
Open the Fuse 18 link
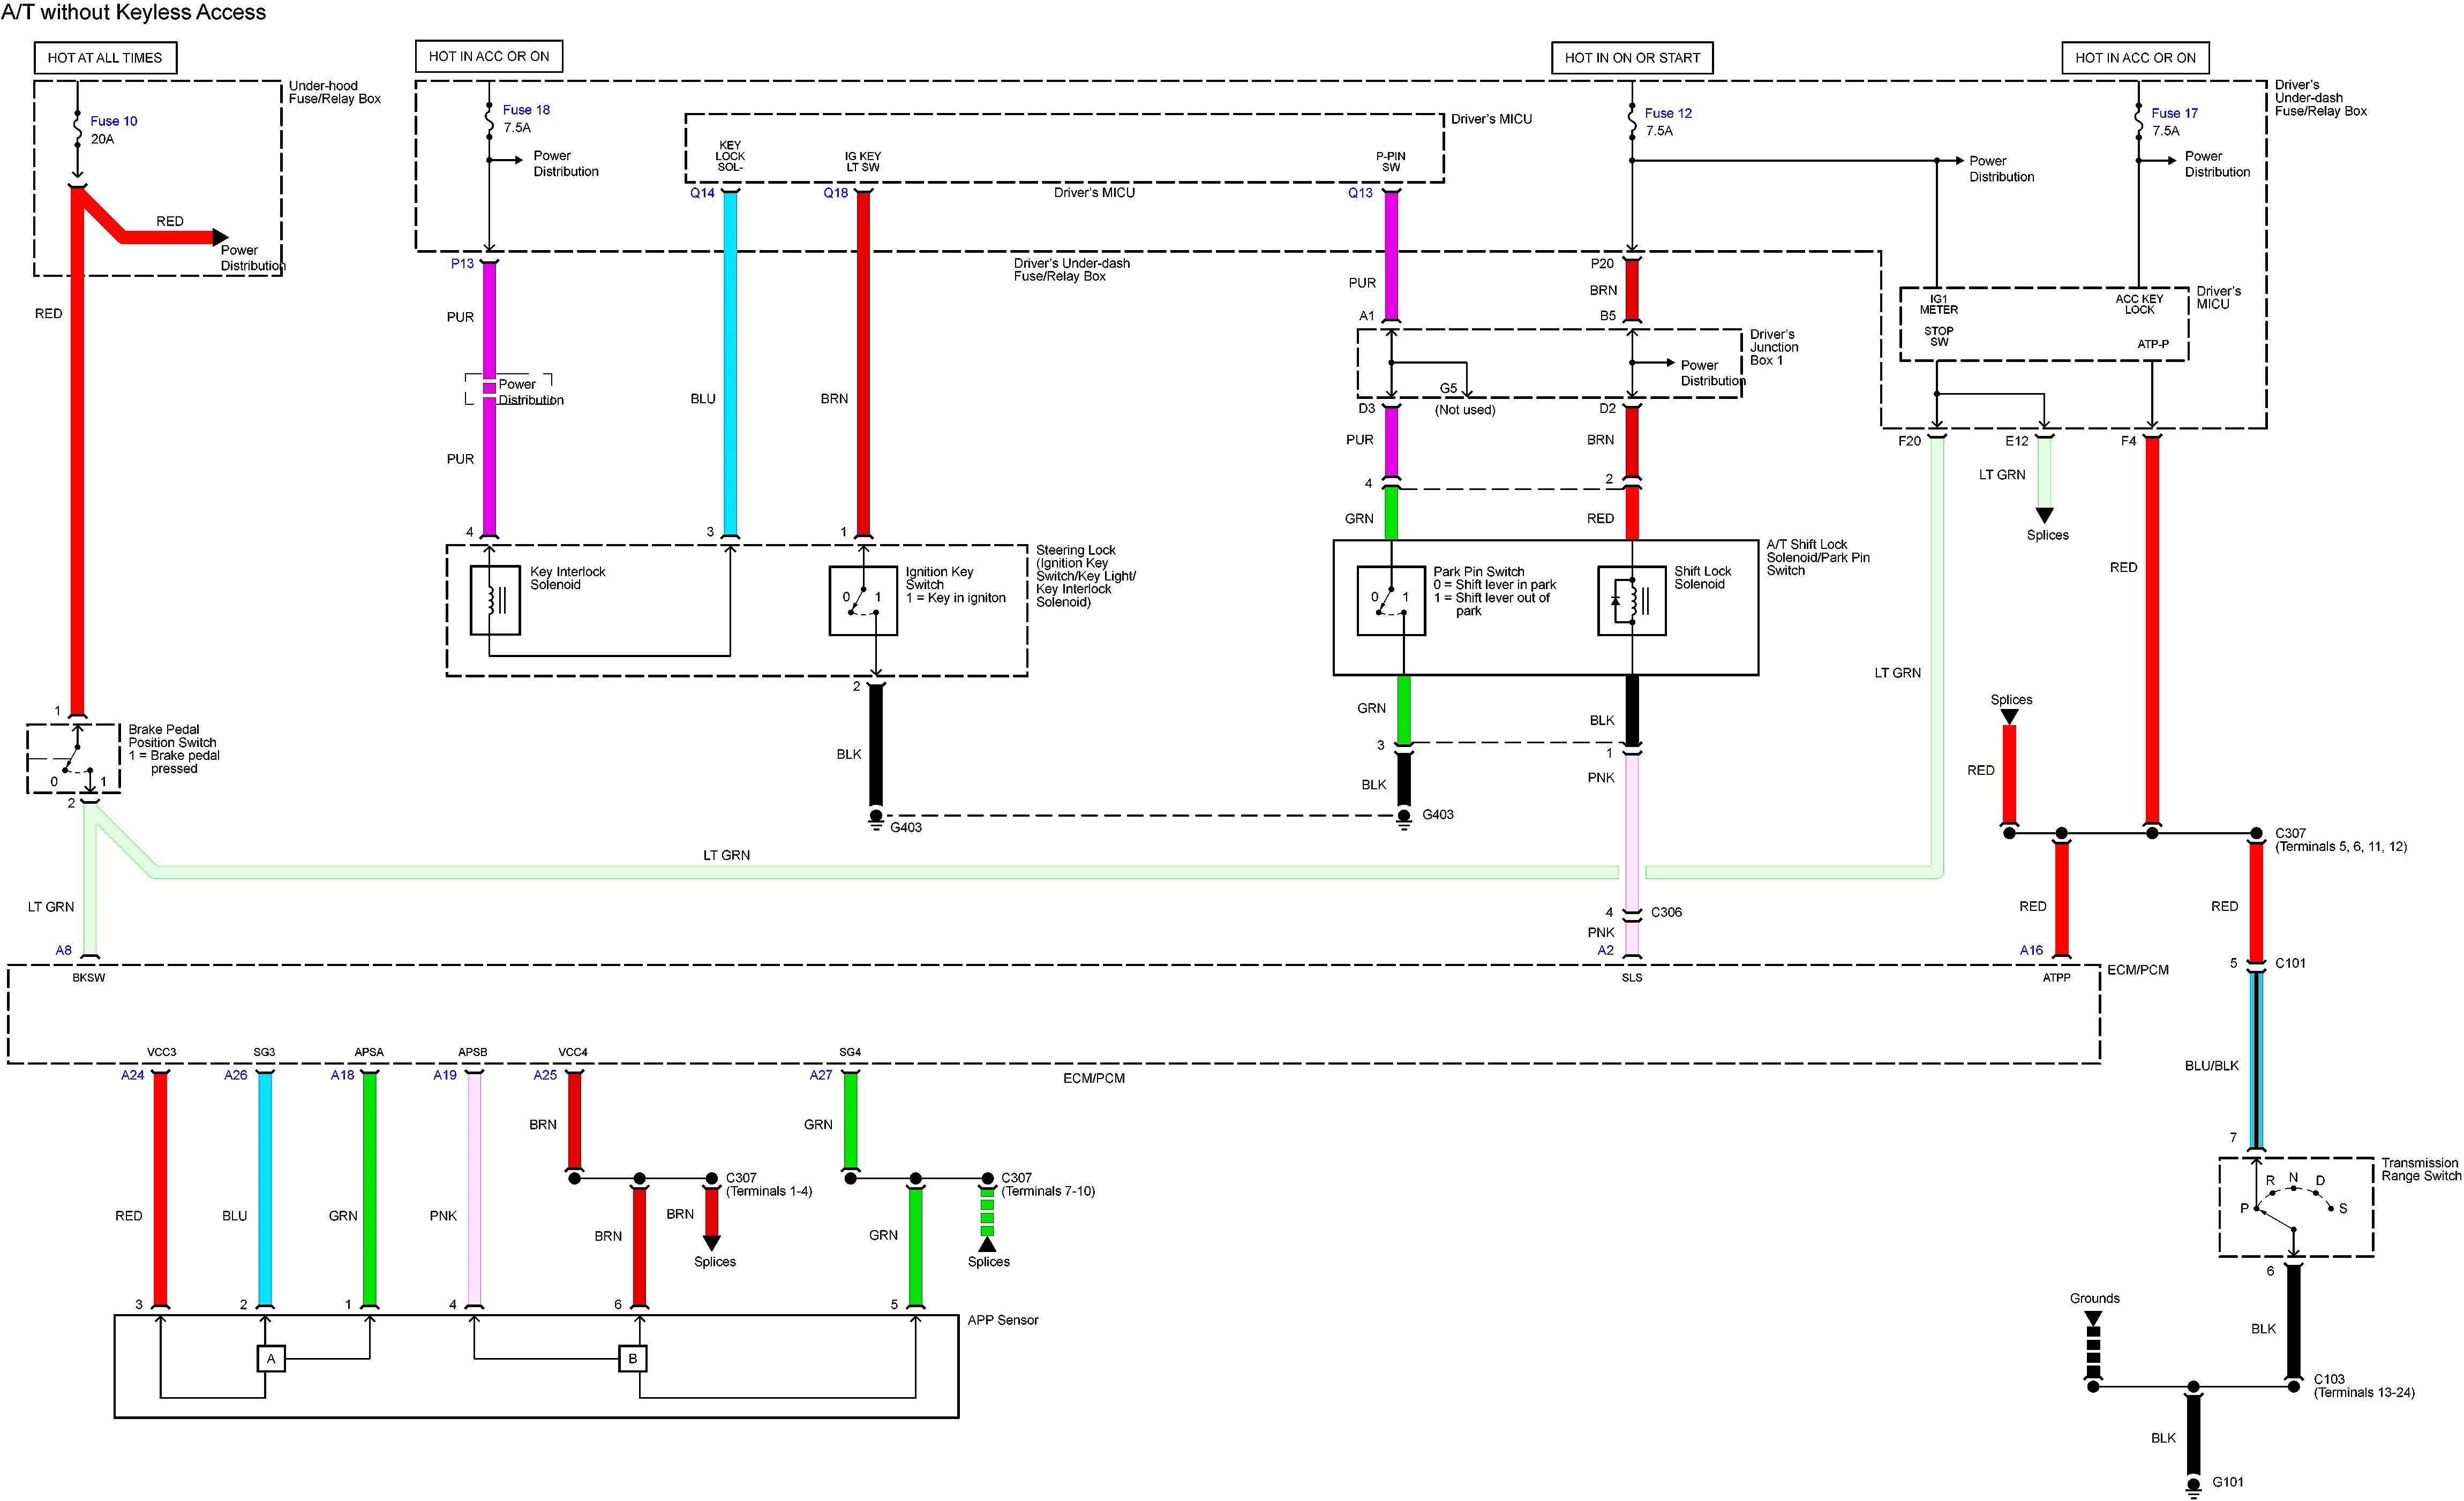(526, 110)
